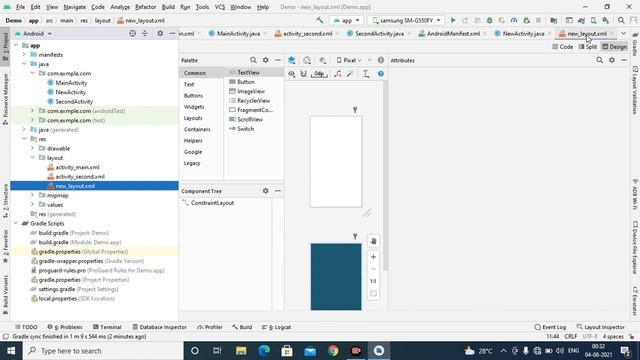The width and height of the screenshot is (640, 360).
Task: Click the guidelines icon
Action: (366, 74)
